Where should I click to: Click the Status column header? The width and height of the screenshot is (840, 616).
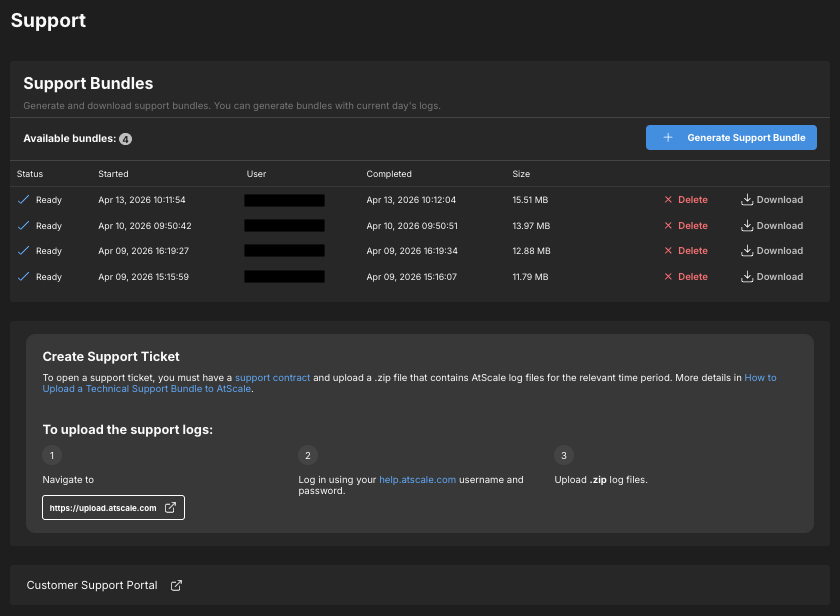tap(30, 174)
